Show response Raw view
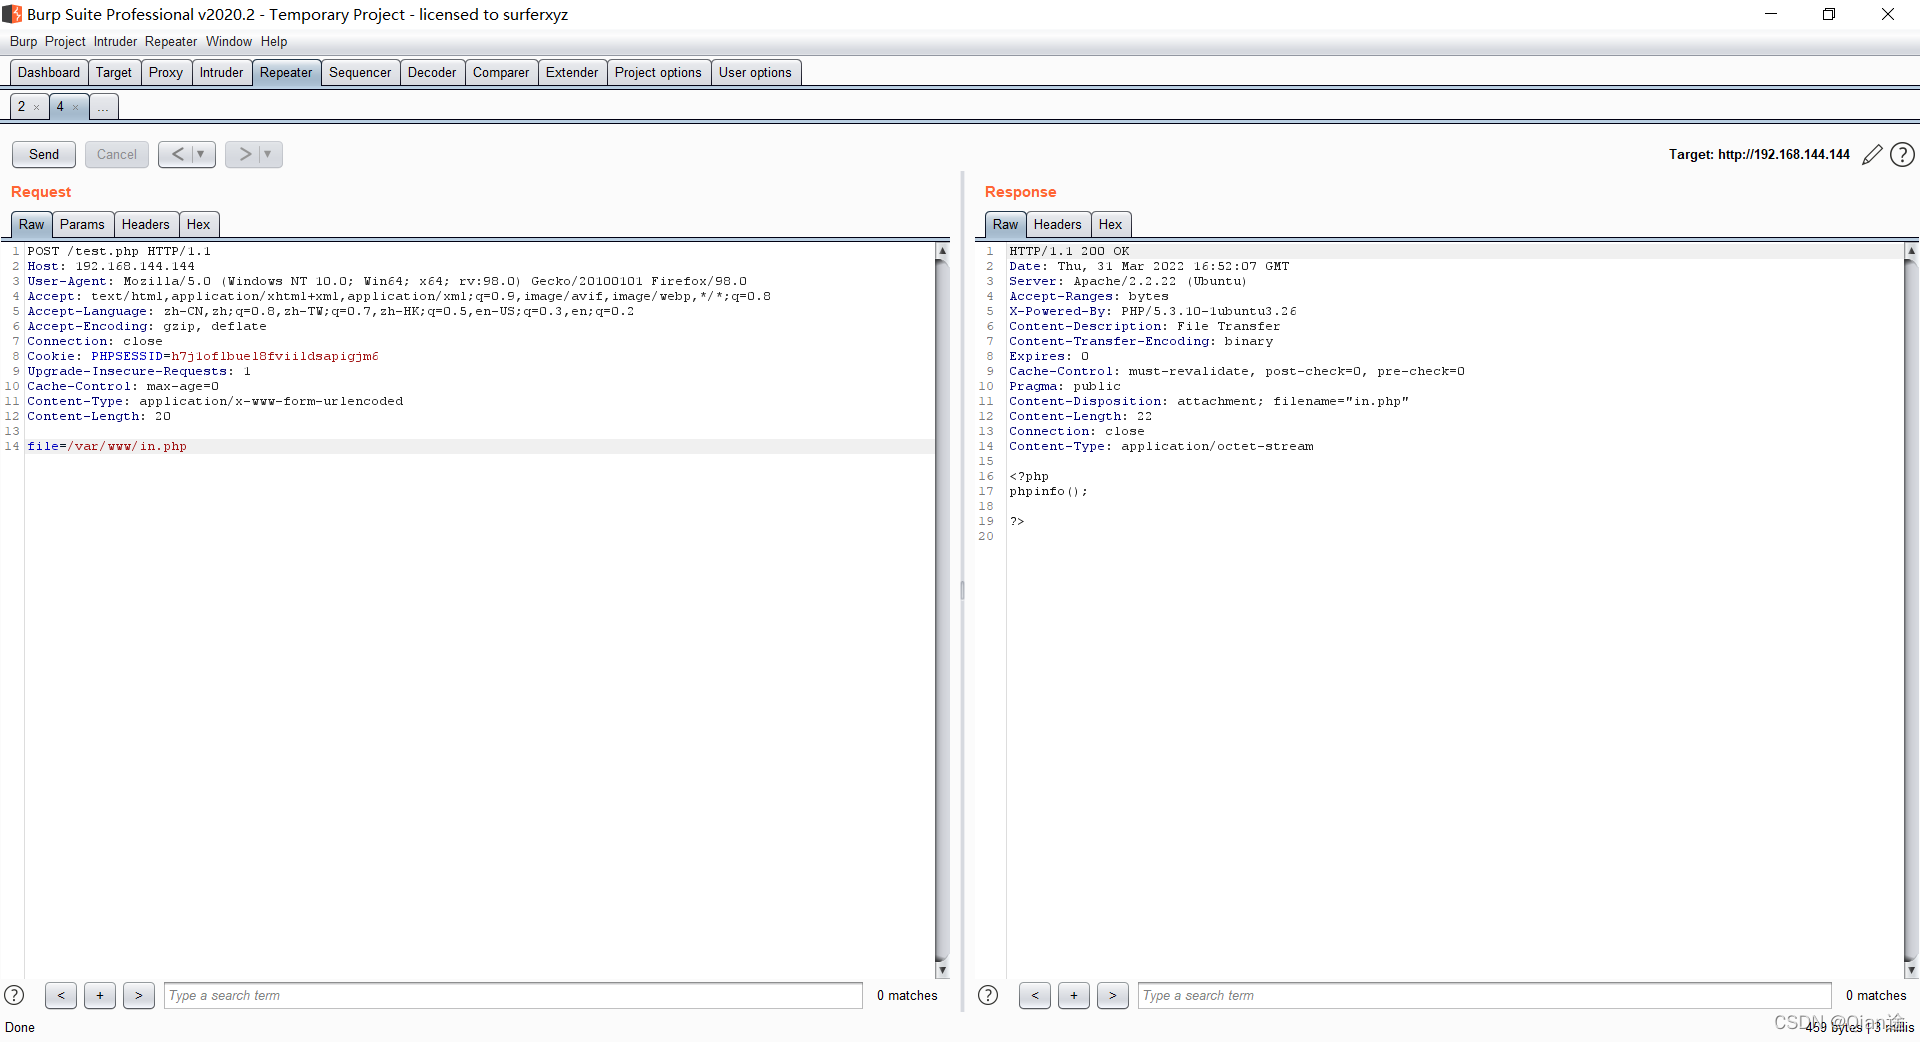The image size is (1920, 1042). pyautogui.click(x=1005, y=224)
